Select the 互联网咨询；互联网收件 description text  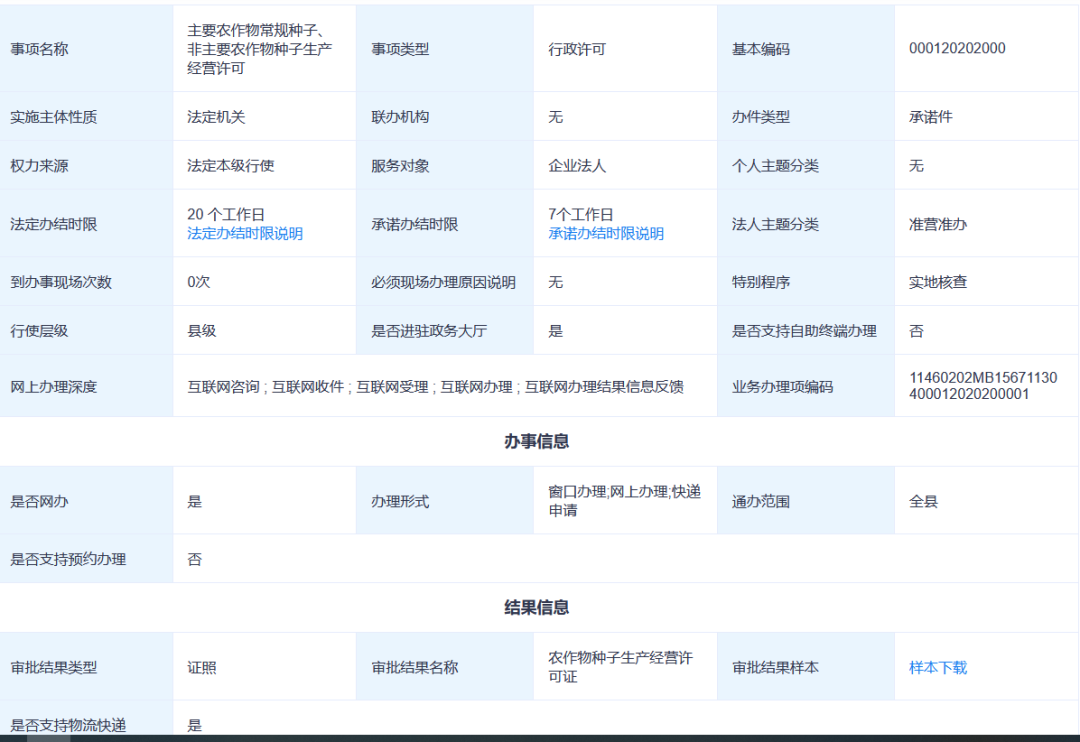(435, 387)
